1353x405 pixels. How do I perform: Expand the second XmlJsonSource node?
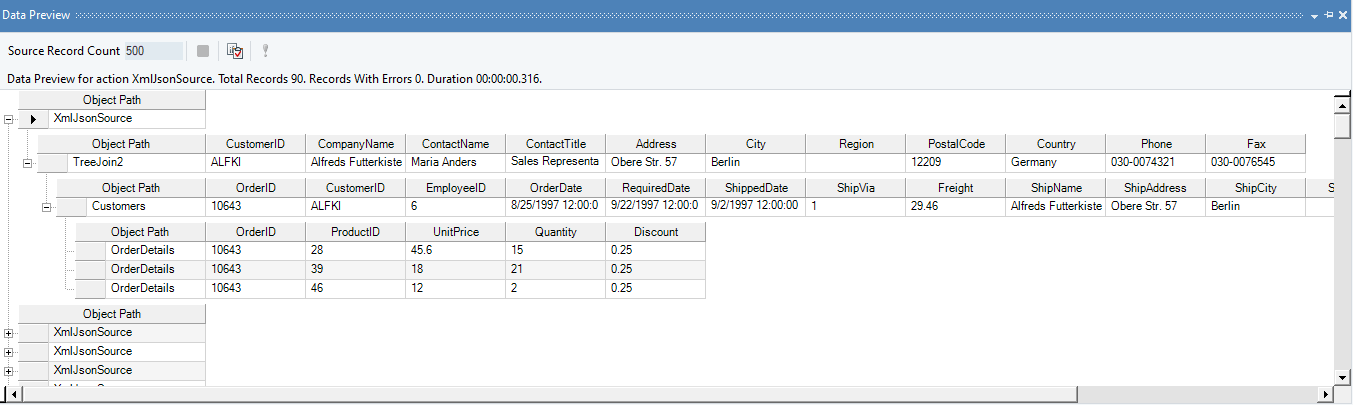[9, 333]
